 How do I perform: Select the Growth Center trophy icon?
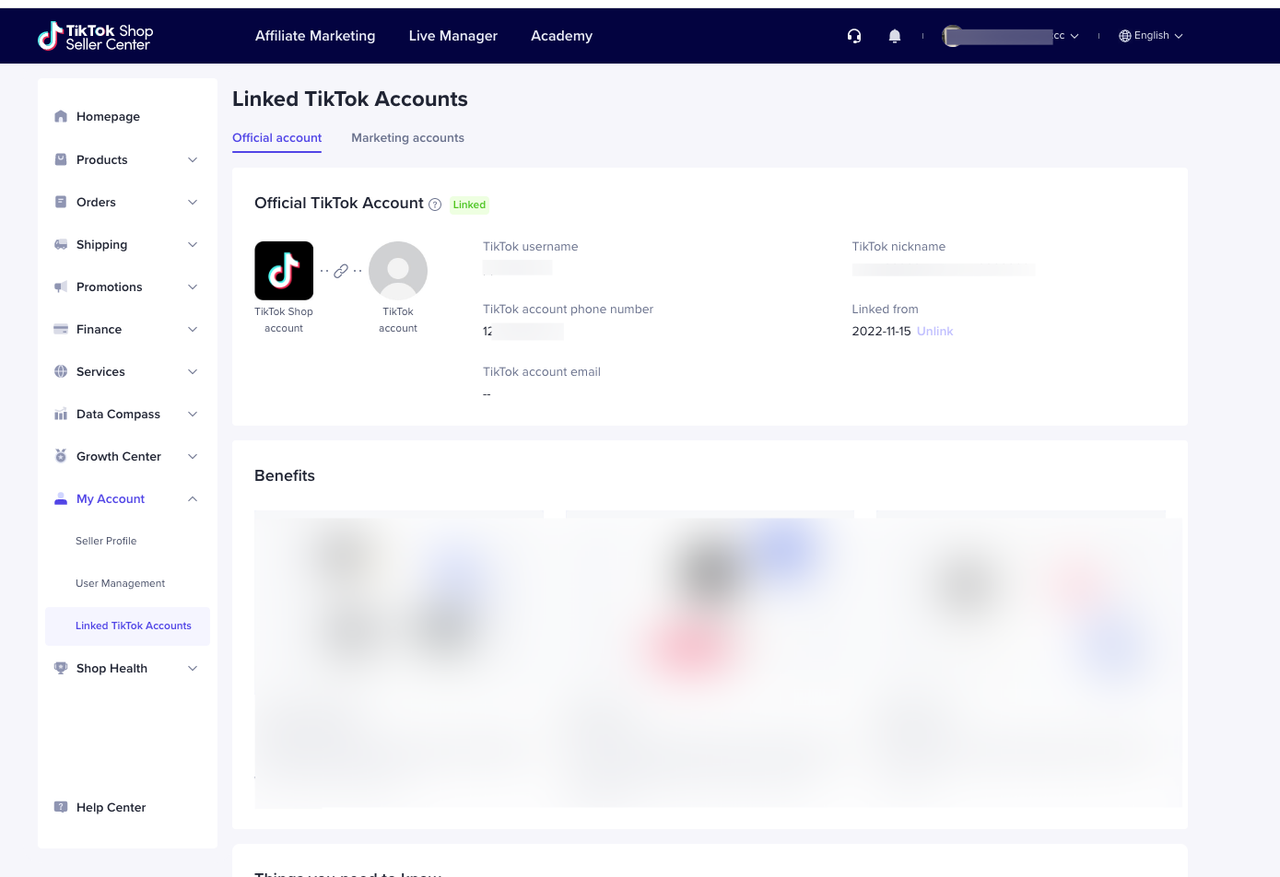[60, 456]
